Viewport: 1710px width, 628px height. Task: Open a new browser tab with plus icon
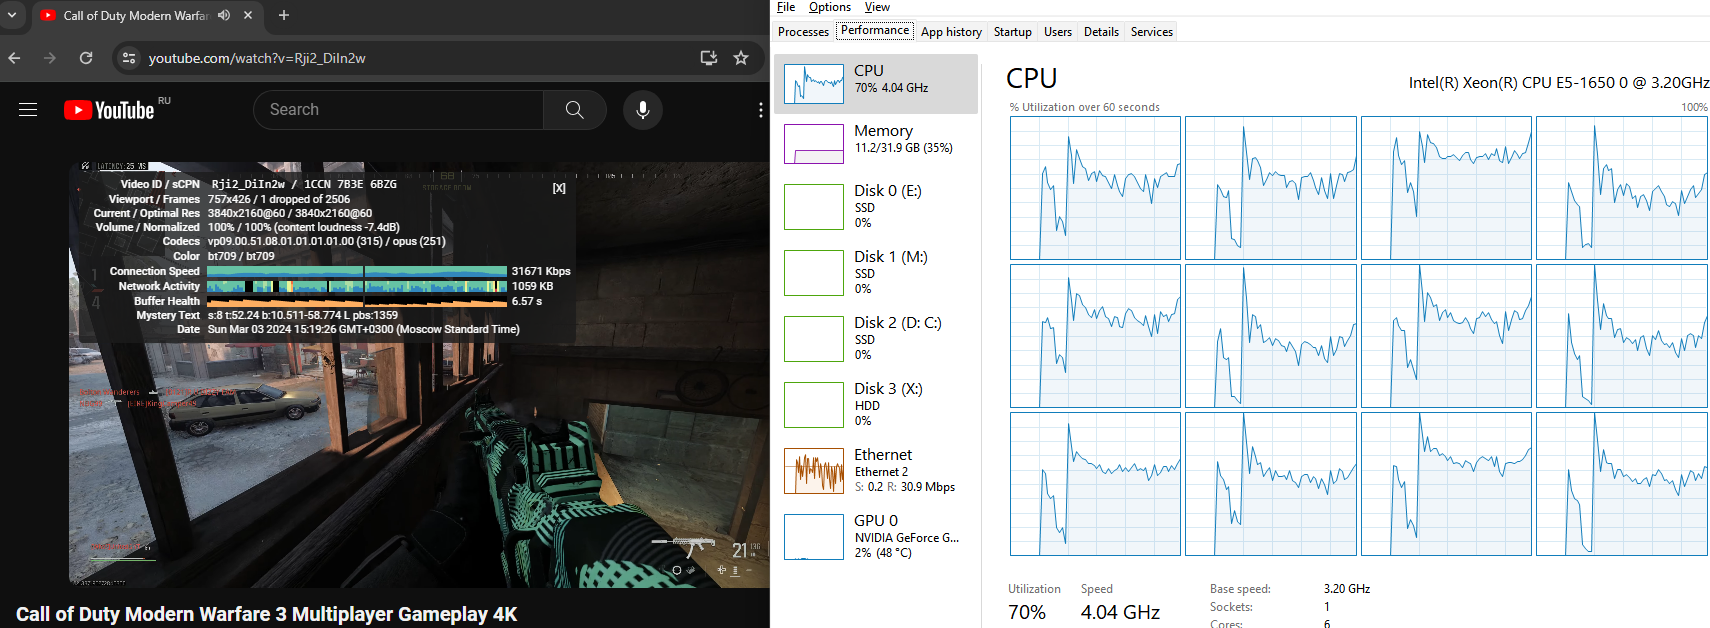(x=284, y=15)
